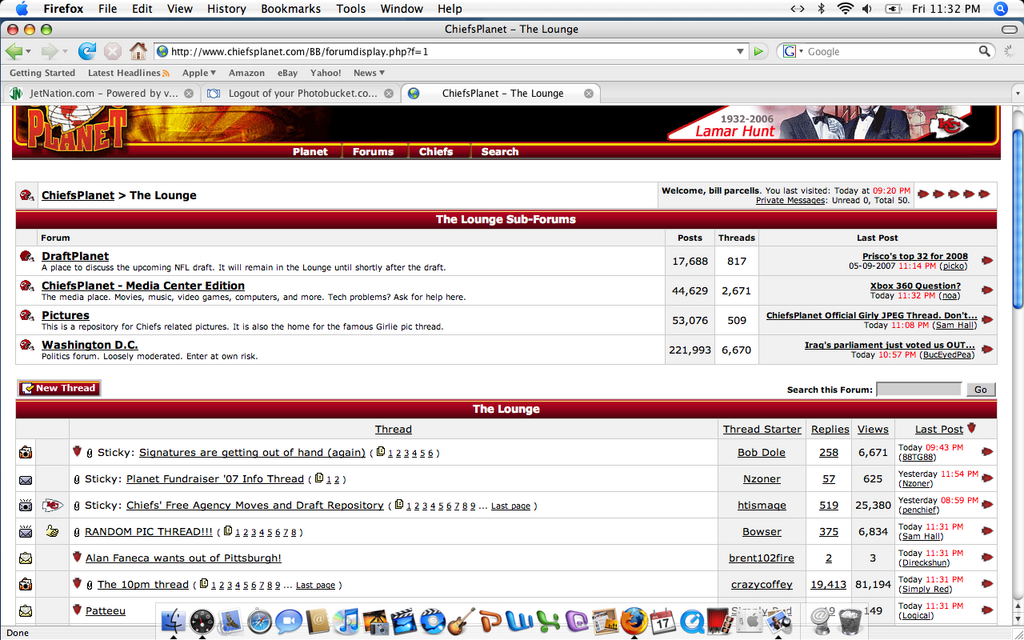Expand the address bar history dropdown arrow
Screen dimensions: 1024x640
[740, 51]
